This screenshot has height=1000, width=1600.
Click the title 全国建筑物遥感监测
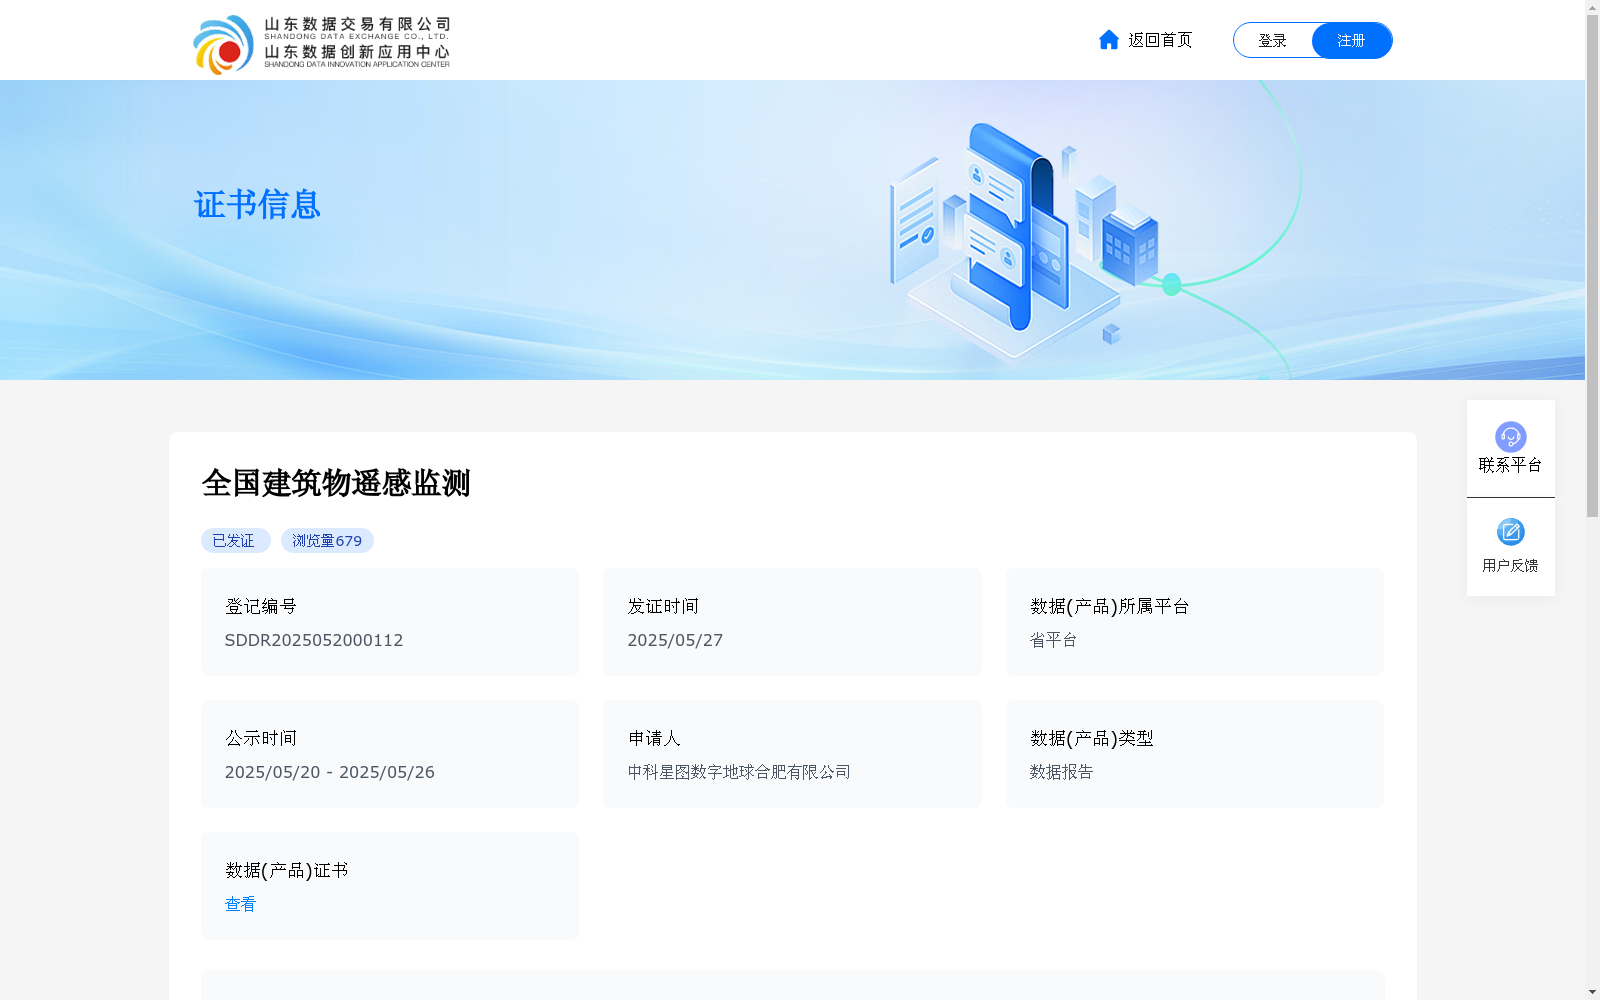pyautogui.click(x=336, y=483)
